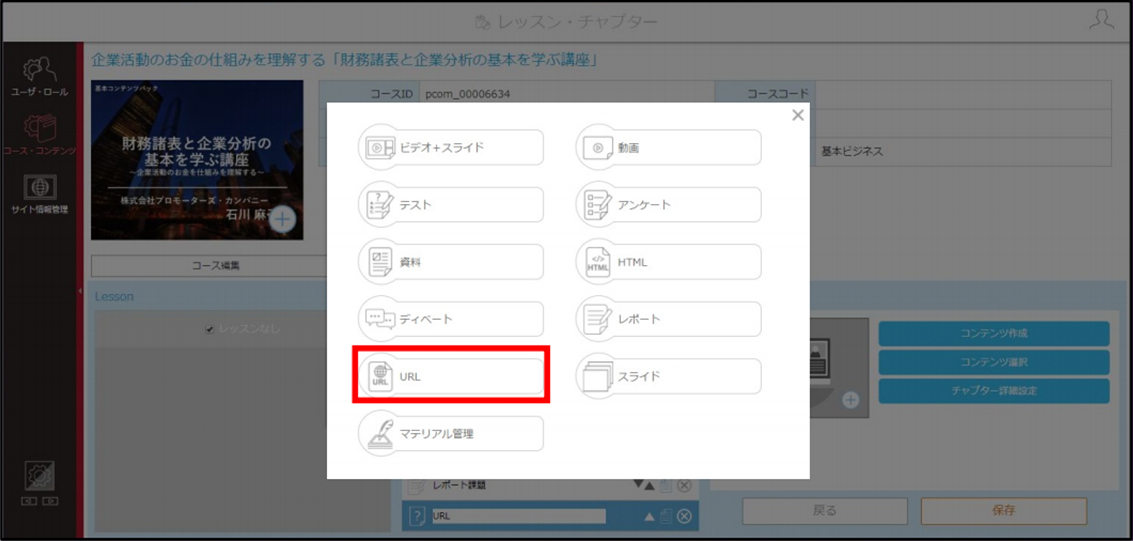Screen dimensions: 1133x541
Task: Select the URL content type
Action: (451, 376)
